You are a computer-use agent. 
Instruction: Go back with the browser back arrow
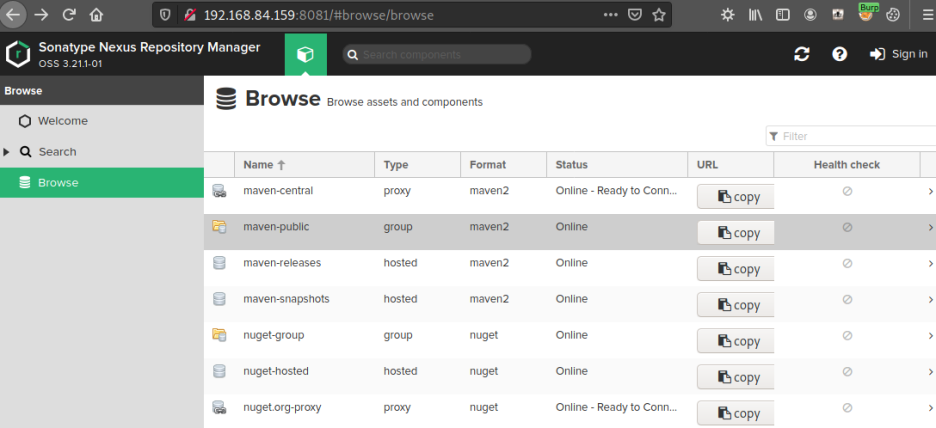[x=13, y=15]
